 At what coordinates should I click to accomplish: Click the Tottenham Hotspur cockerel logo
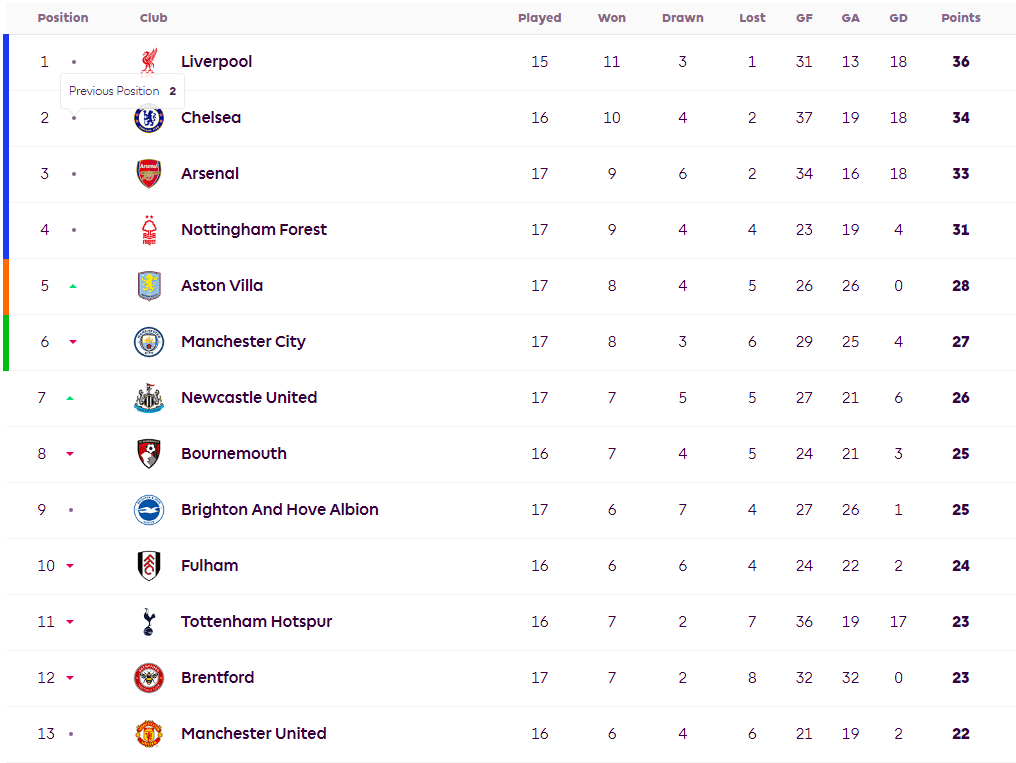(x=149, y=621)
